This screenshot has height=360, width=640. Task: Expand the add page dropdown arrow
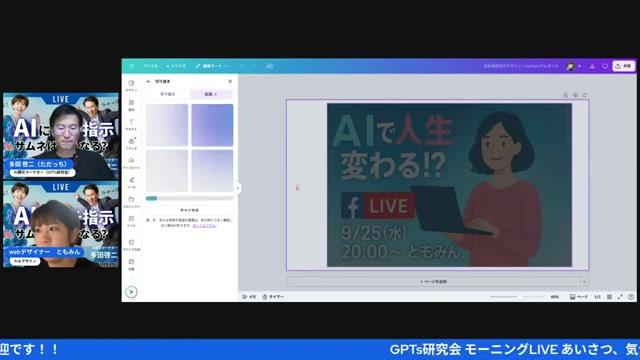(584, 282)
